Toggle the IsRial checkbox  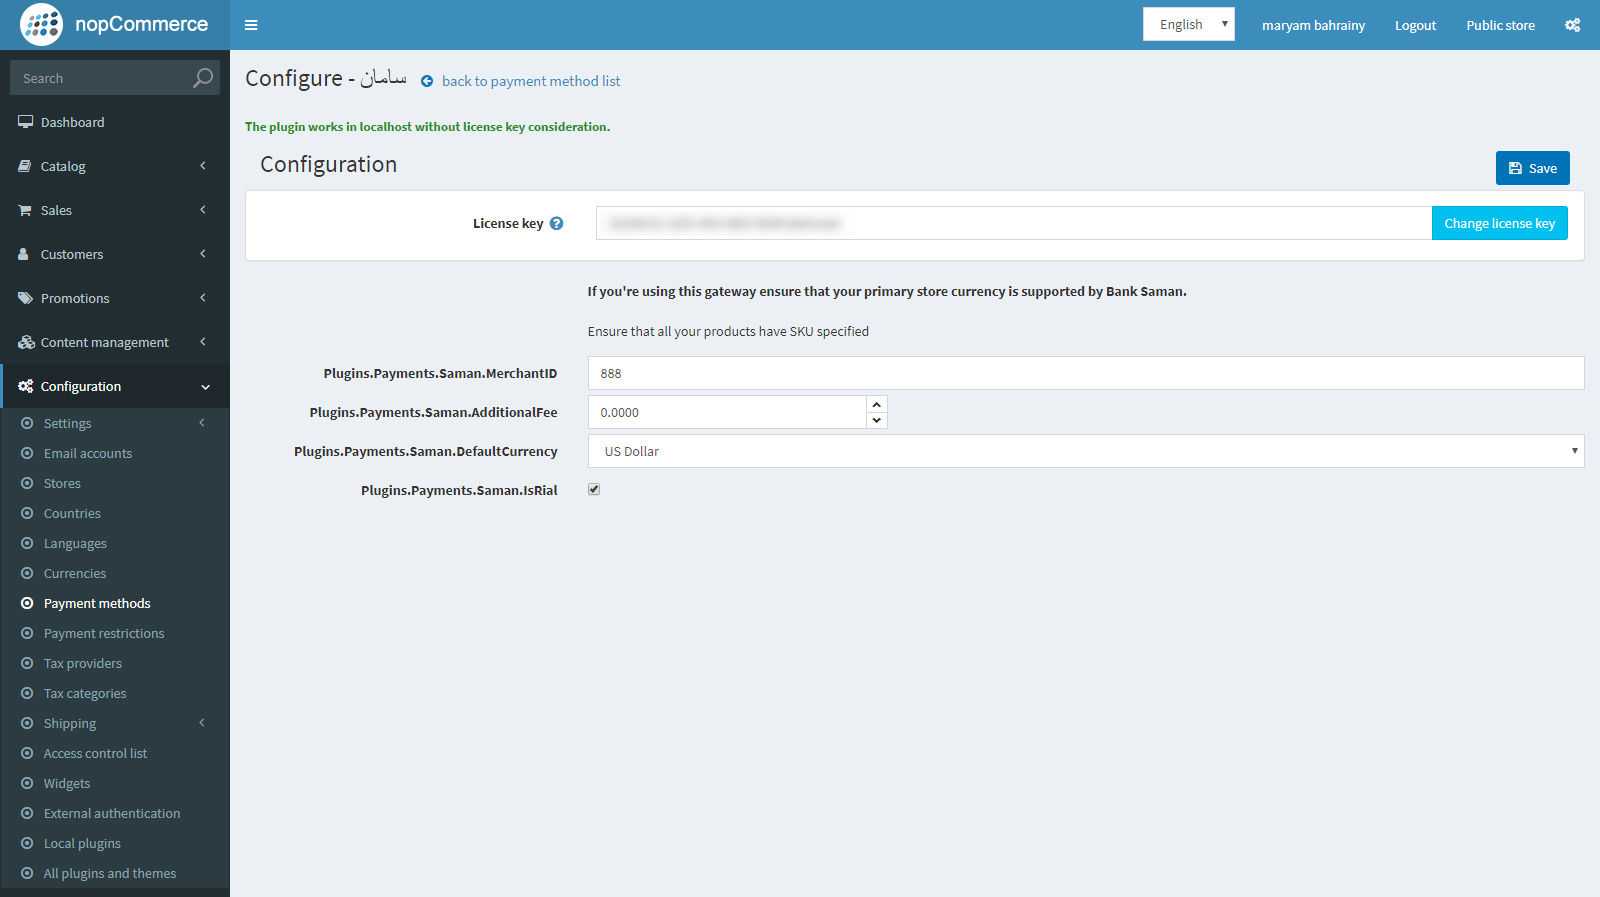tap(594, 489)
